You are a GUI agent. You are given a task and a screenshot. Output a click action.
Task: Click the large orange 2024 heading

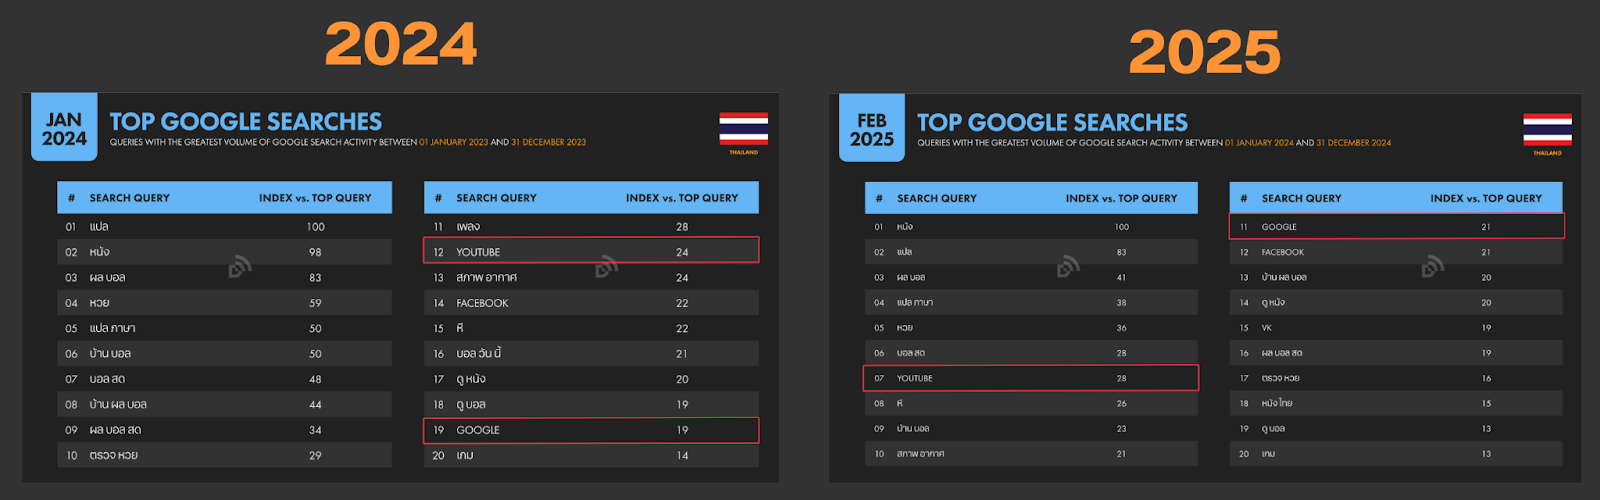[x=401, y=45]
